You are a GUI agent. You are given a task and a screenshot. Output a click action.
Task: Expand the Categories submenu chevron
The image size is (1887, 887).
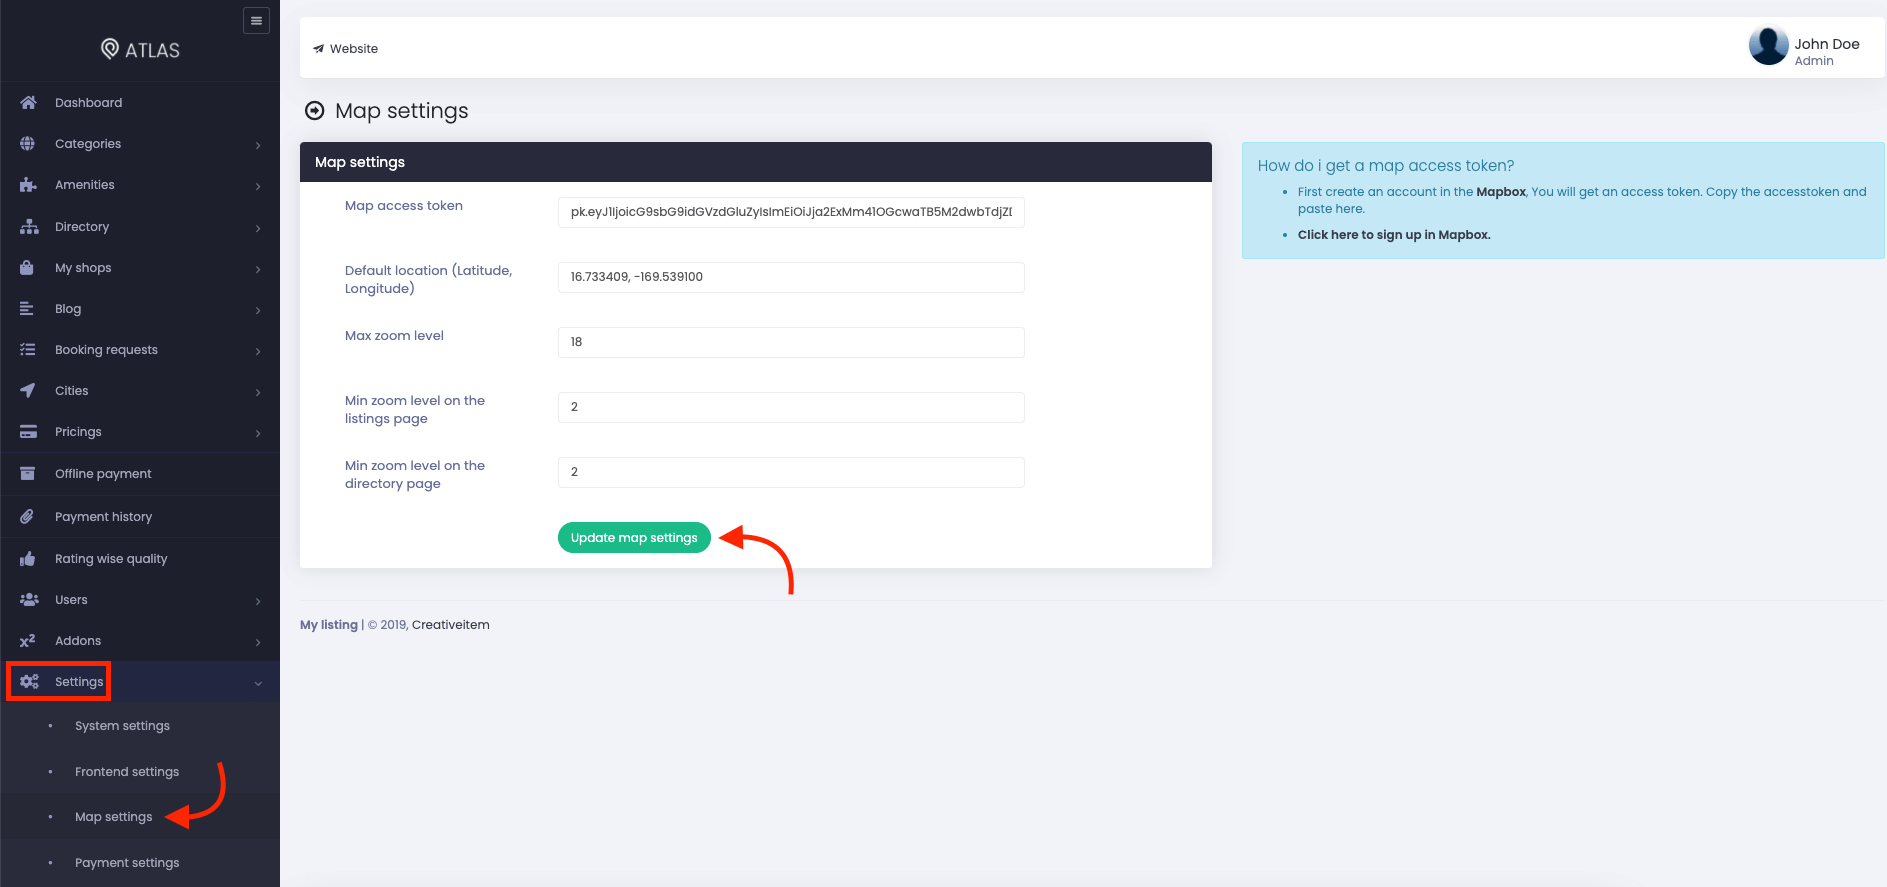258,145
